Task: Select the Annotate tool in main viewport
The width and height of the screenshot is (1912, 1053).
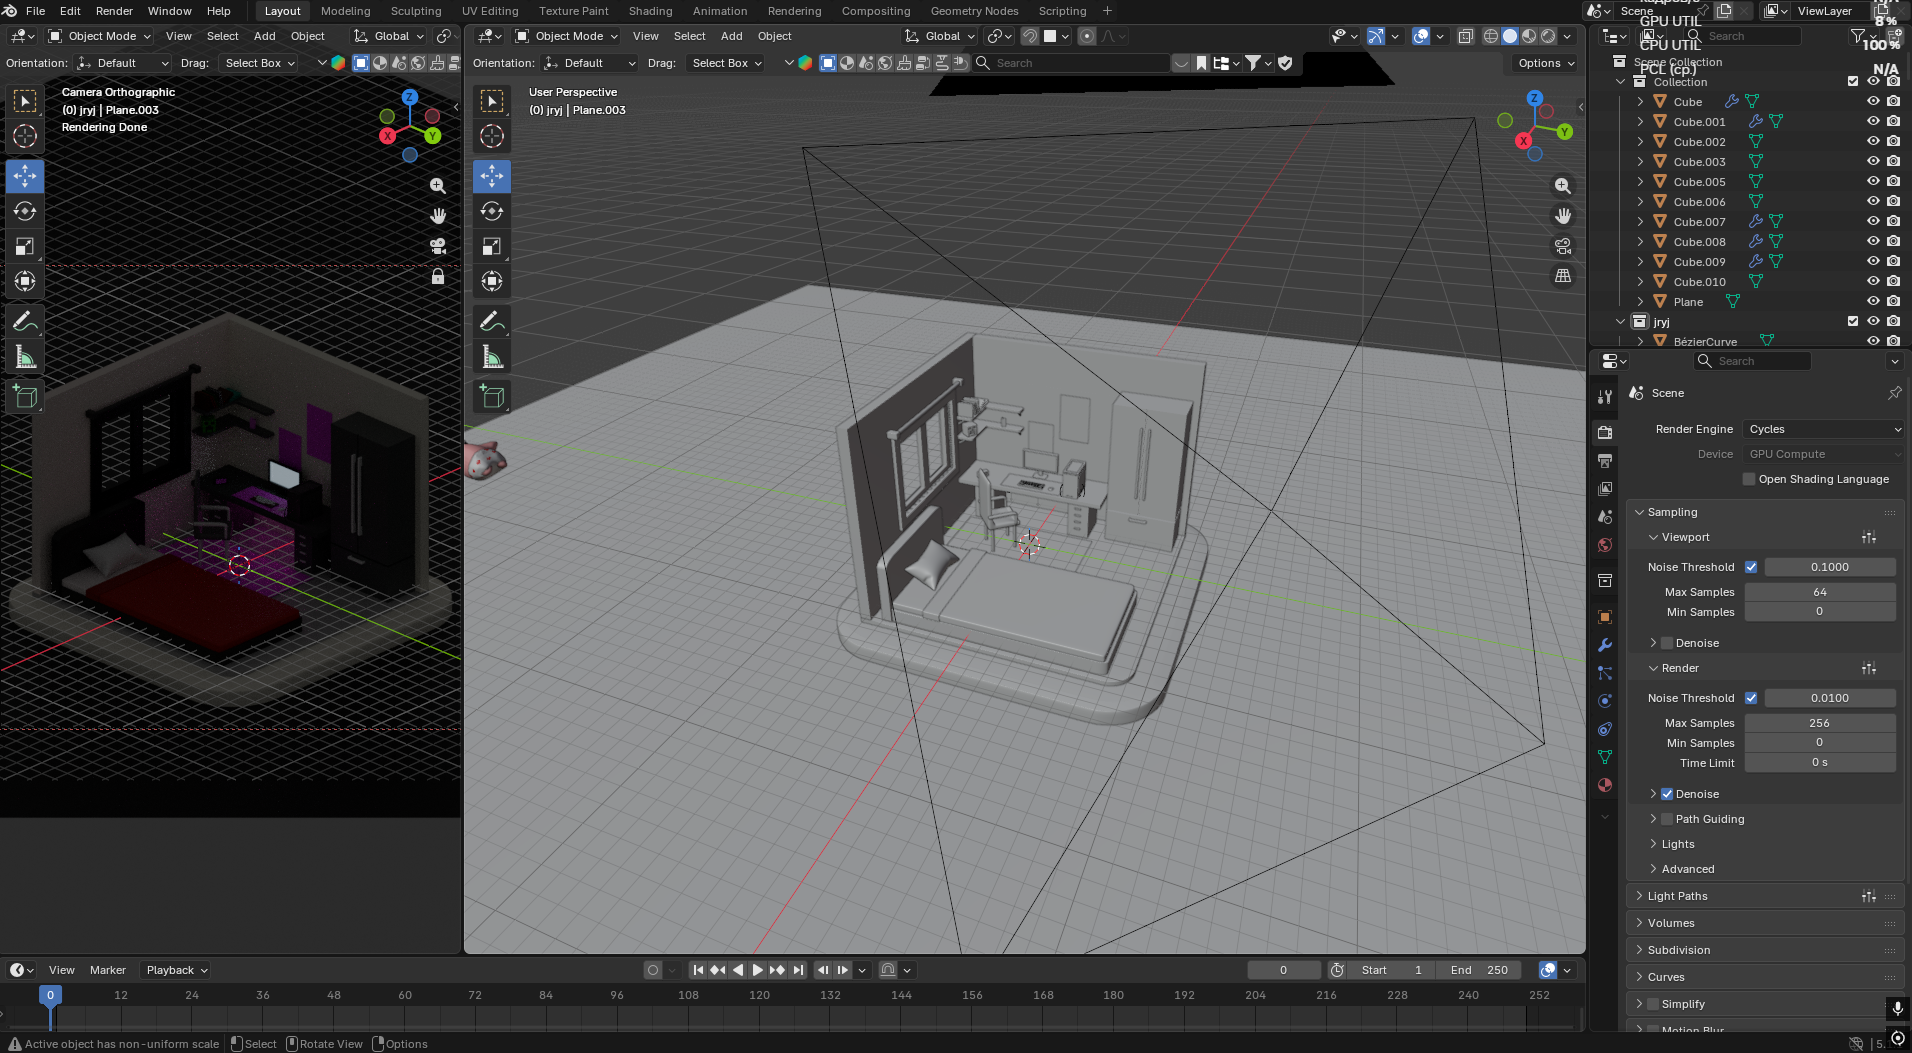Action: [x=492, y=321]
